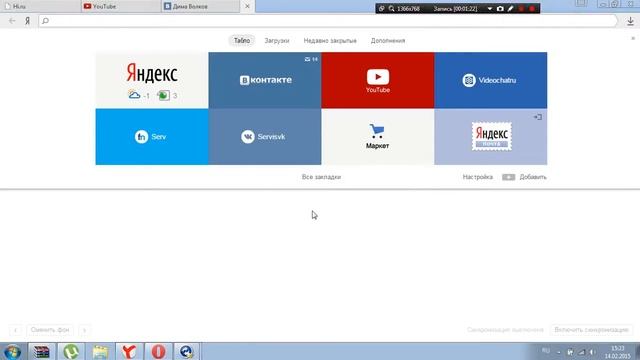Select the Дима Волков browser tab

tap(200, 7)
